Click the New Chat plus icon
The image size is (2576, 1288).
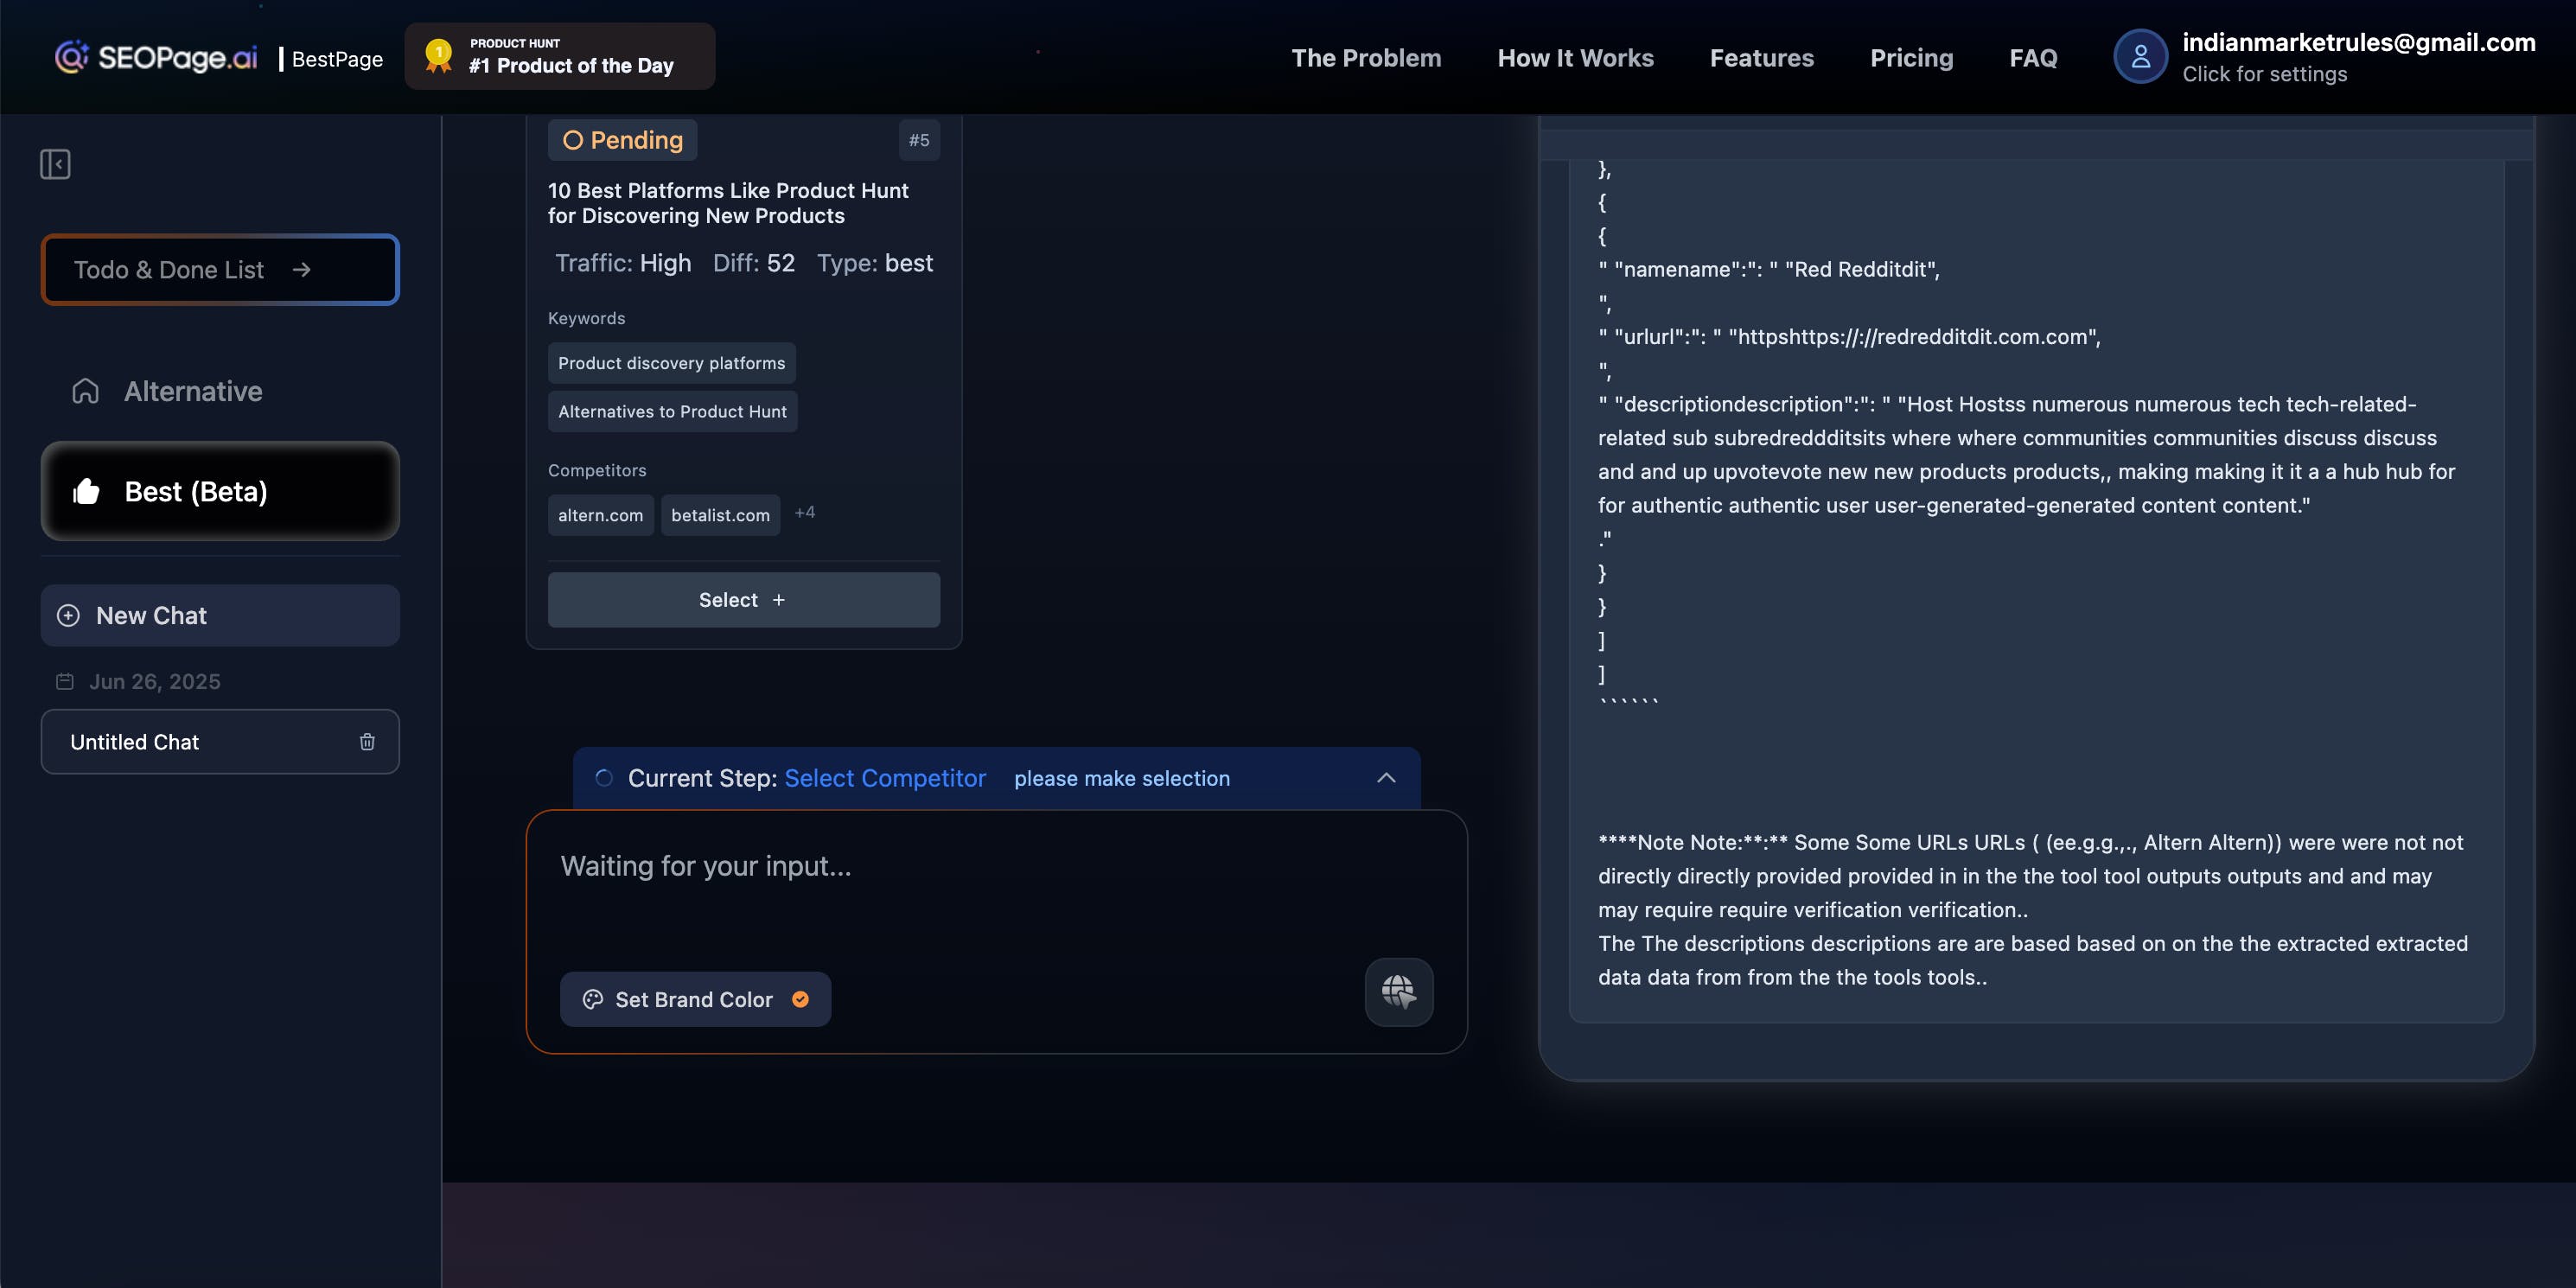point(68,615)
